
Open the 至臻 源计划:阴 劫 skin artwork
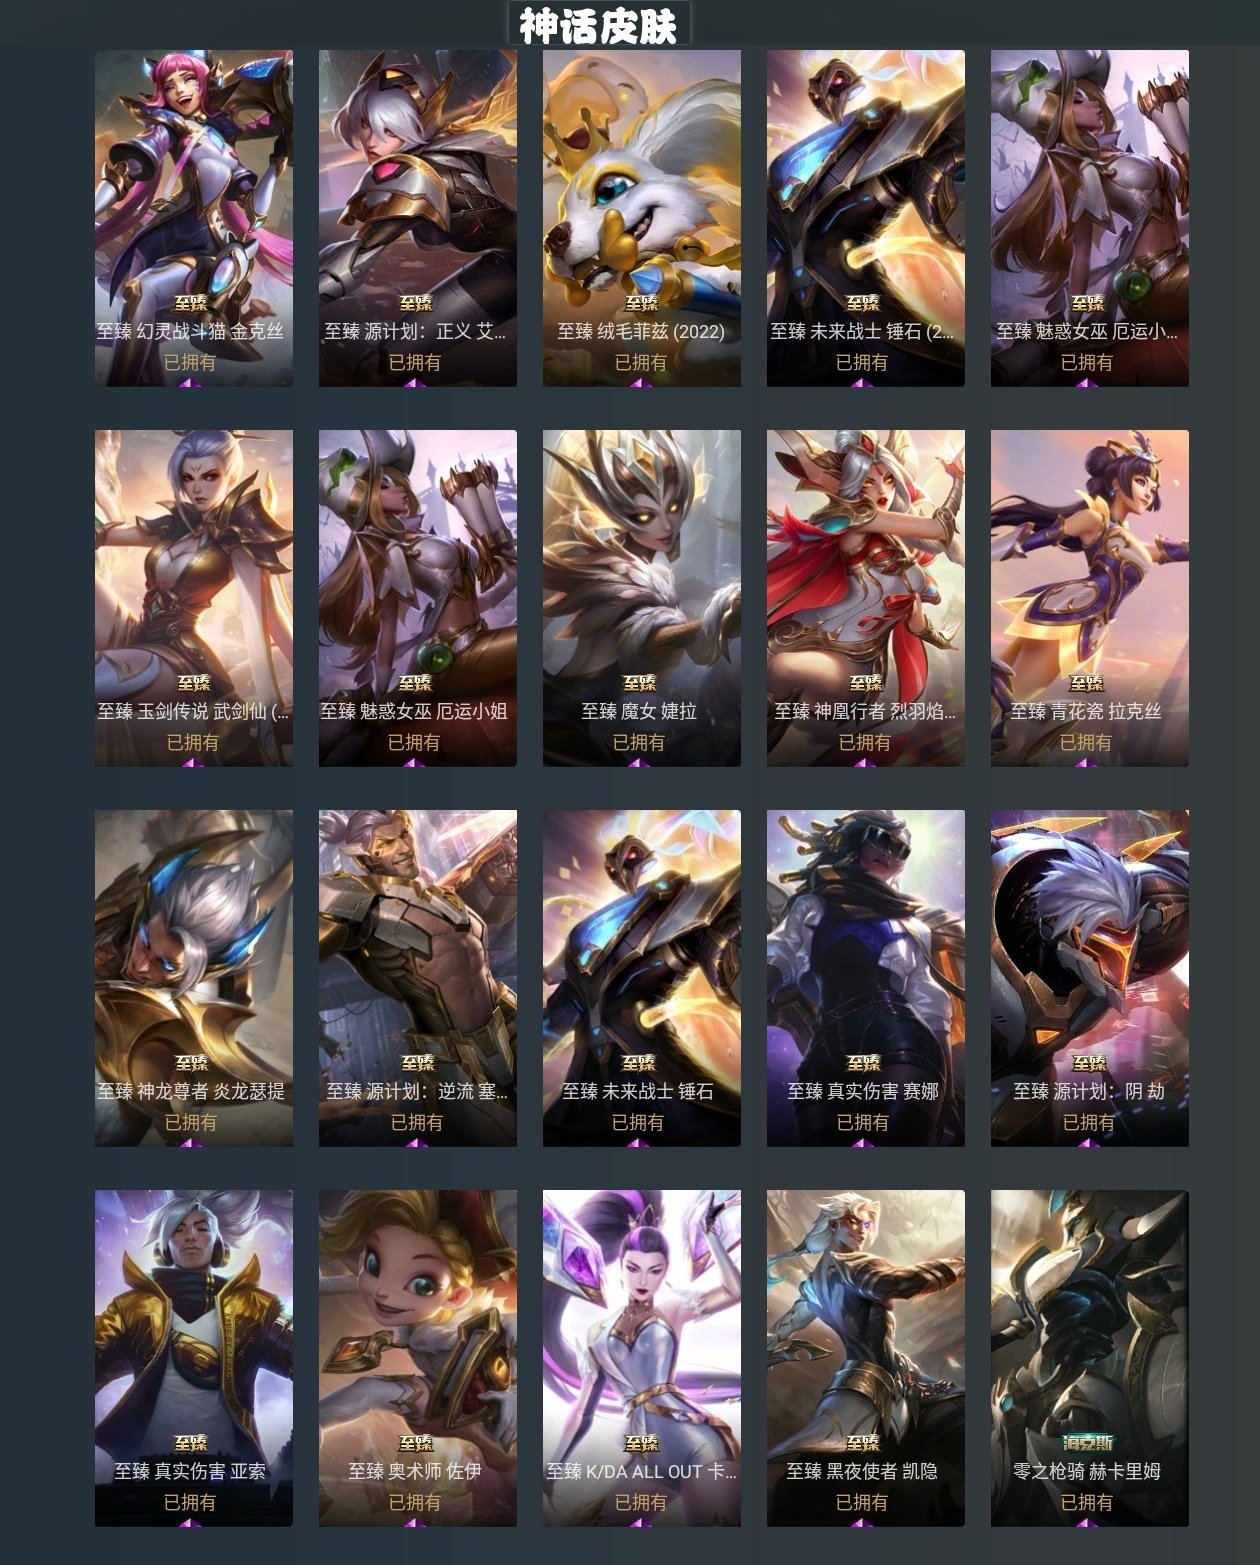(1090, 978)
